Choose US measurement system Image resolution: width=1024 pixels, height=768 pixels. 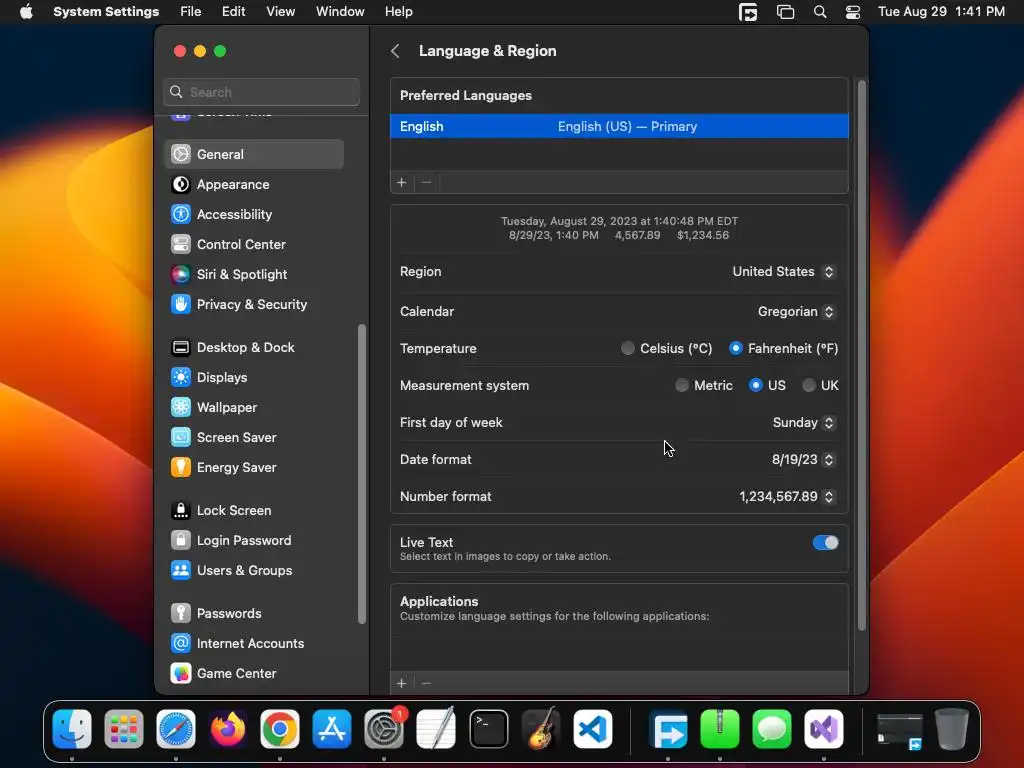coord(756,385)
